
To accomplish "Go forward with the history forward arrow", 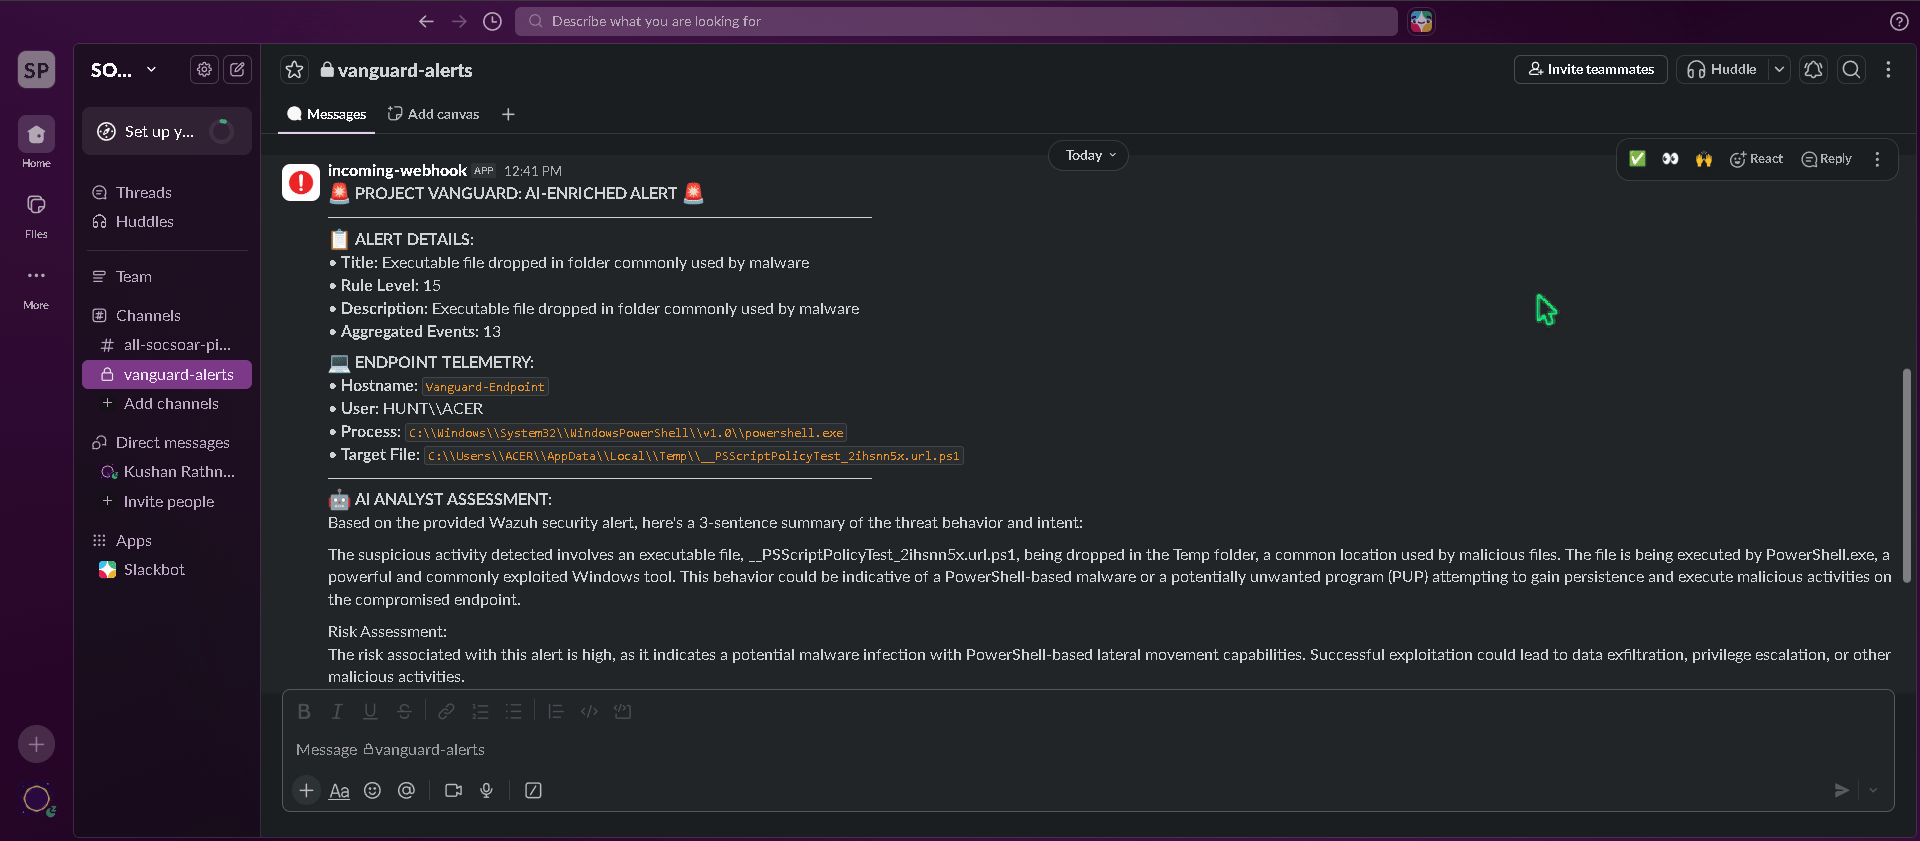I will [x=459, y=21].
